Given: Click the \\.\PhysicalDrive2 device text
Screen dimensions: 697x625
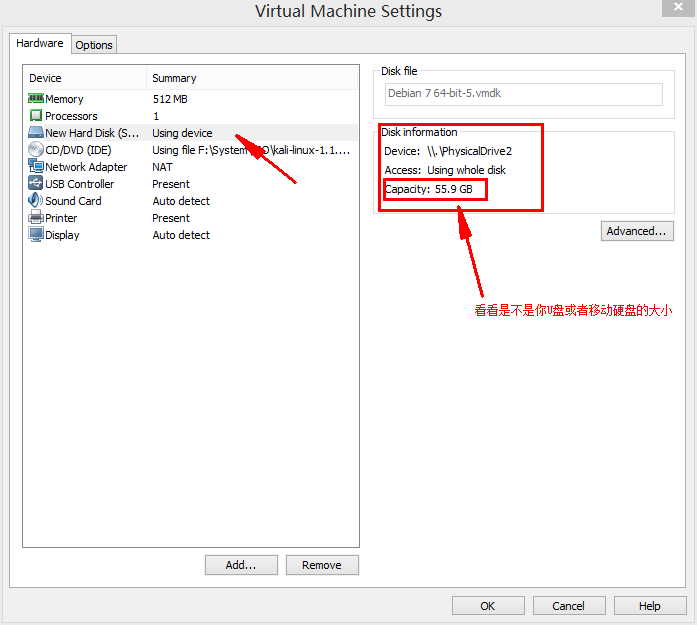Looking at the screenshot, I should (469, 151).
